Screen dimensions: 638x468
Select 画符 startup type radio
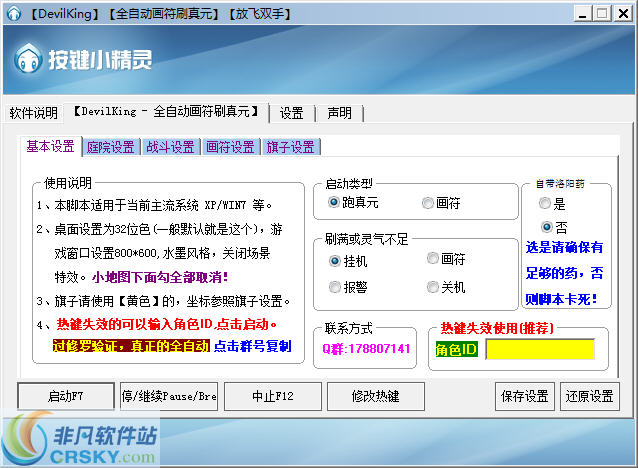pos(441,203)
